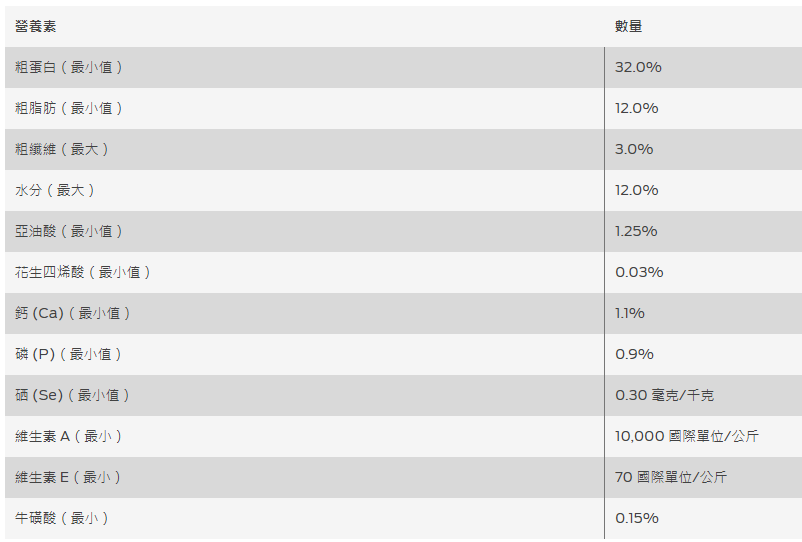The height and width of the screenshot is (542, 802).
Task: Select the 維生素 E (最小) row label
Action: pyautogui.click(x=68, y=477)
